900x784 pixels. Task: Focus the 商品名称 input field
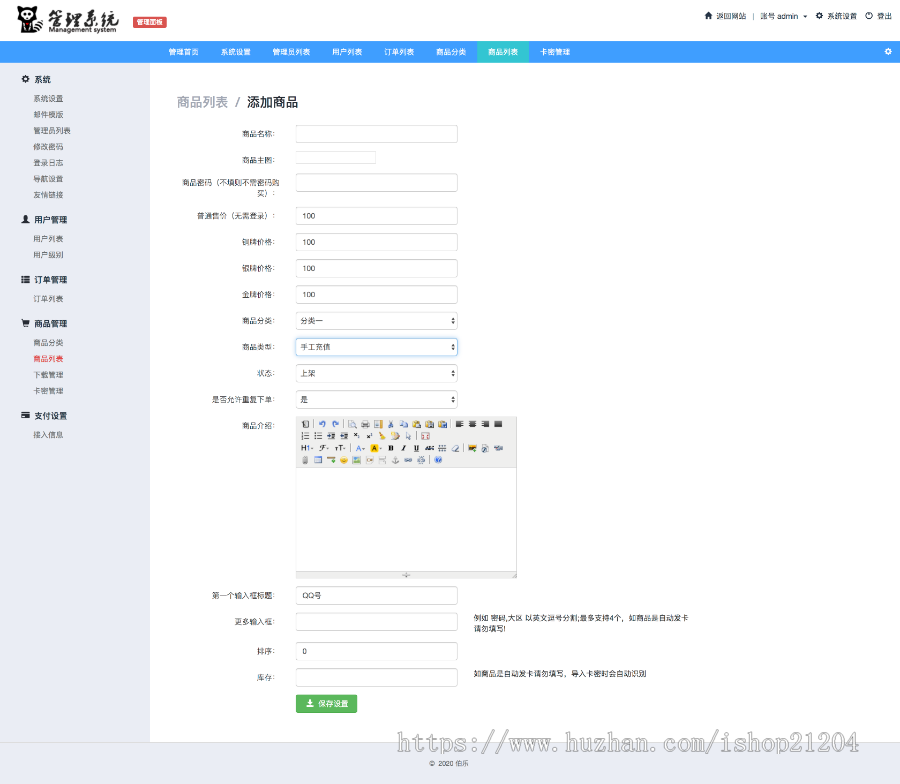[x=377, y=134]
